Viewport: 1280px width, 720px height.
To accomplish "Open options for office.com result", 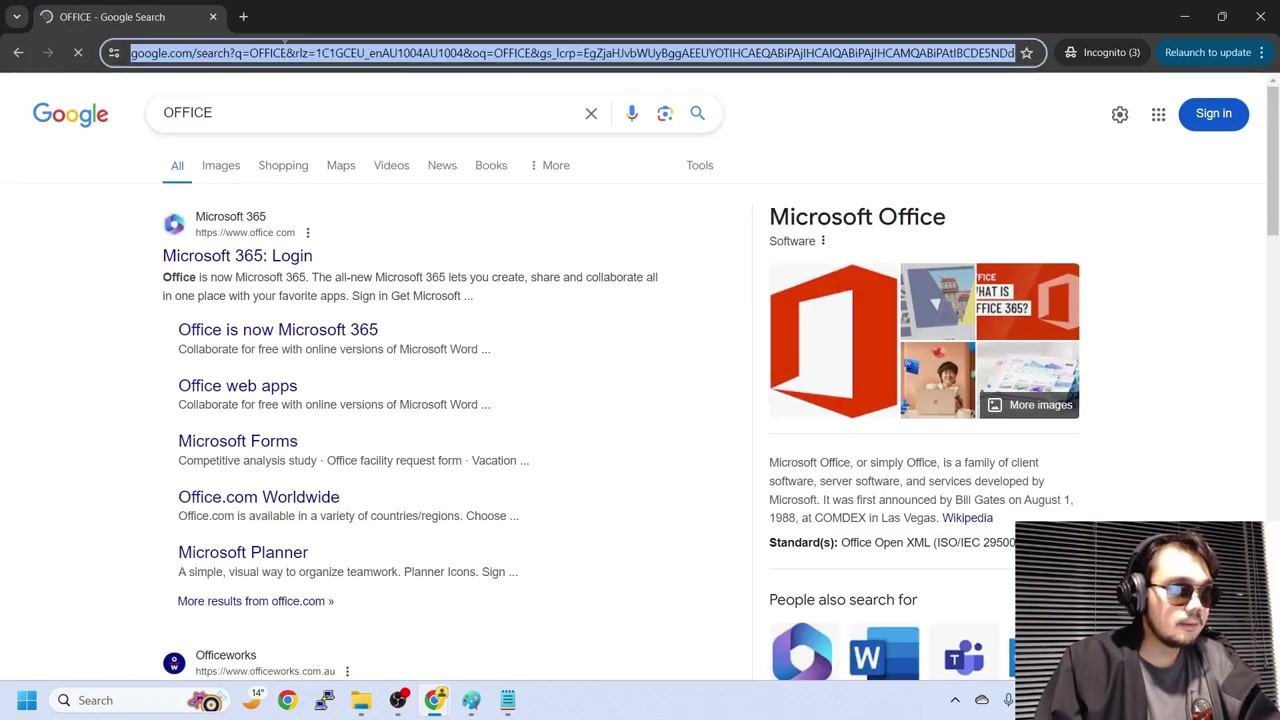I will (308, 233).
